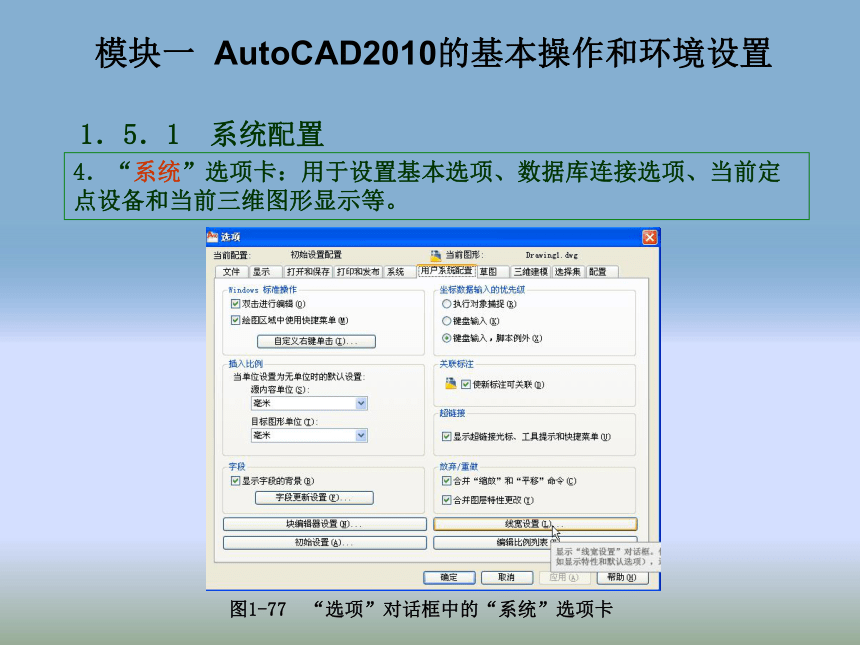Click the 用户系统配置 tab
The image size is (860, 645).
tap(446, 270)
